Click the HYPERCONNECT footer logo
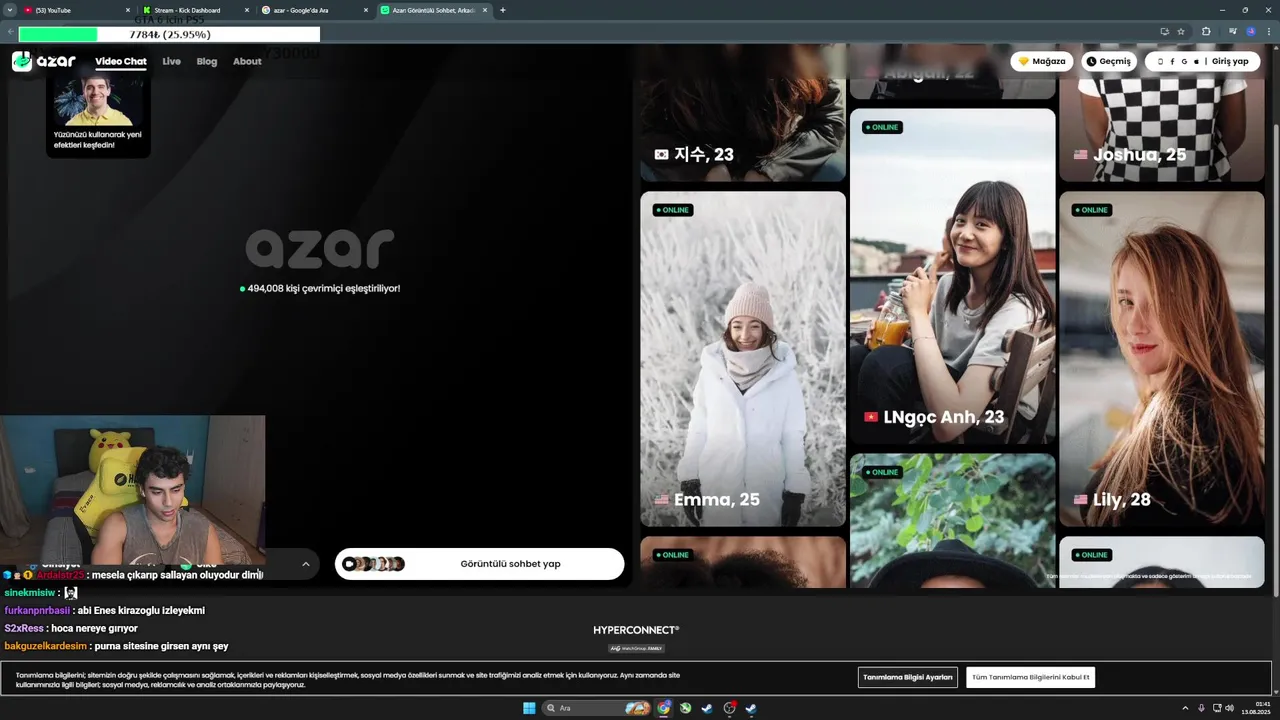Image resolution: width=1280 pixels, height=720 pixels. (x=636, y=630)
